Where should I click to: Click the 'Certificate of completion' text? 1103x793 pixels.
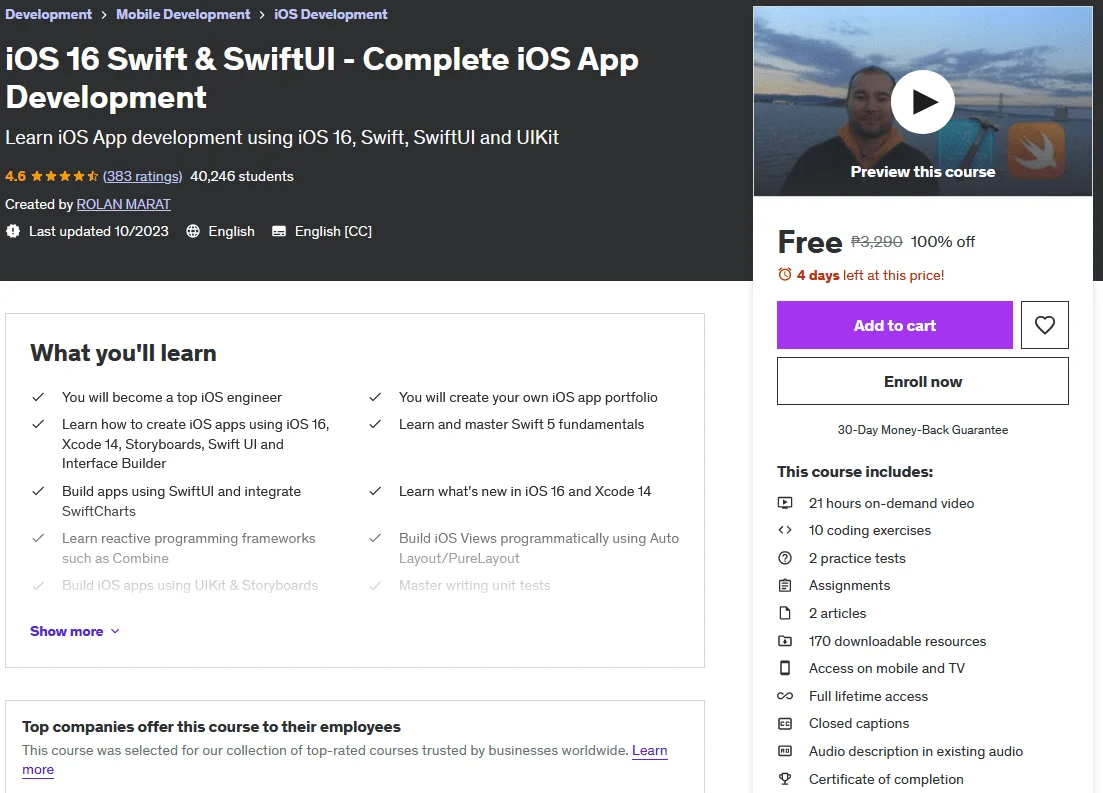coord(886,779)
